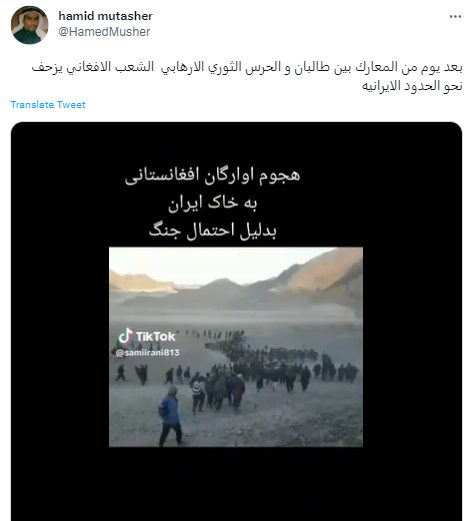476x521 pixels.
Task: Click the TikTok wordmark in the video
Action: click(x=155, y=337)
